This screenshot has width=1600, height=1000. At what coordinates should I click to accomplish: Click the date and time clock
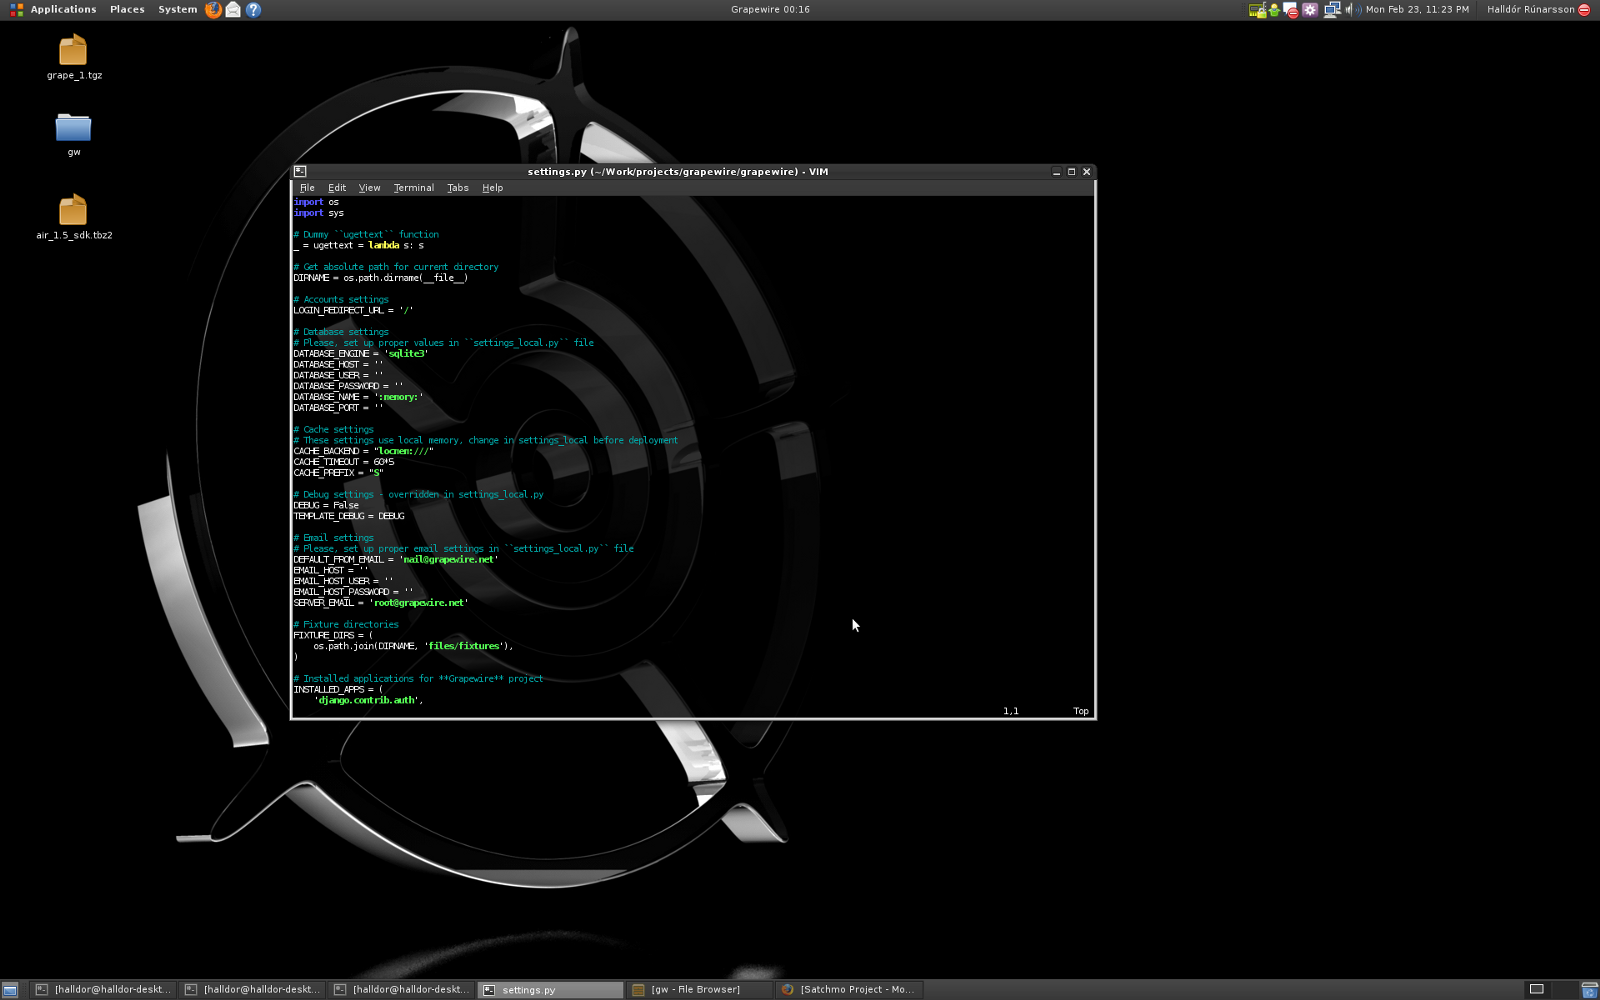1417,10
